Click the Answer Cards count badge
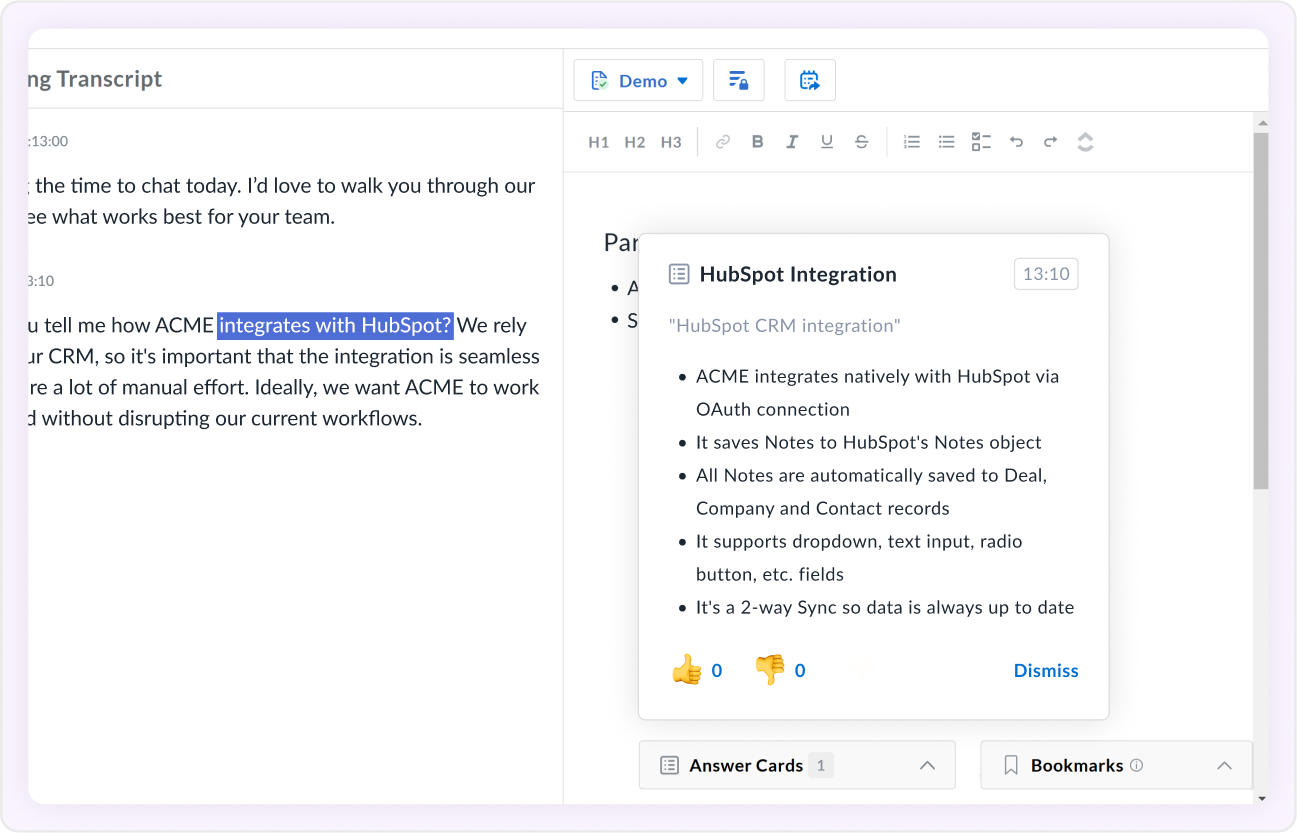 pos(821,766)
